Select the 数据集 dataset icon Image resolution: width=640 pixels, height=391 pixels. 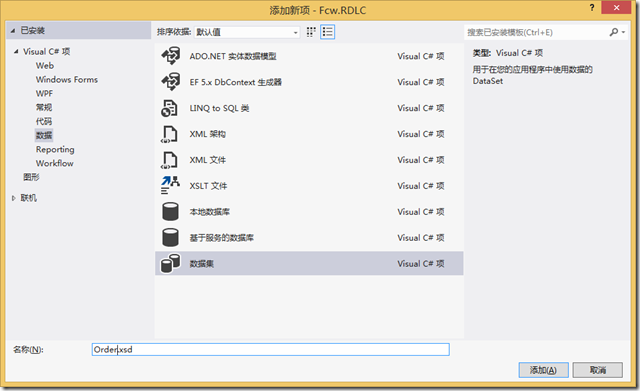click(x=170, y=263)
